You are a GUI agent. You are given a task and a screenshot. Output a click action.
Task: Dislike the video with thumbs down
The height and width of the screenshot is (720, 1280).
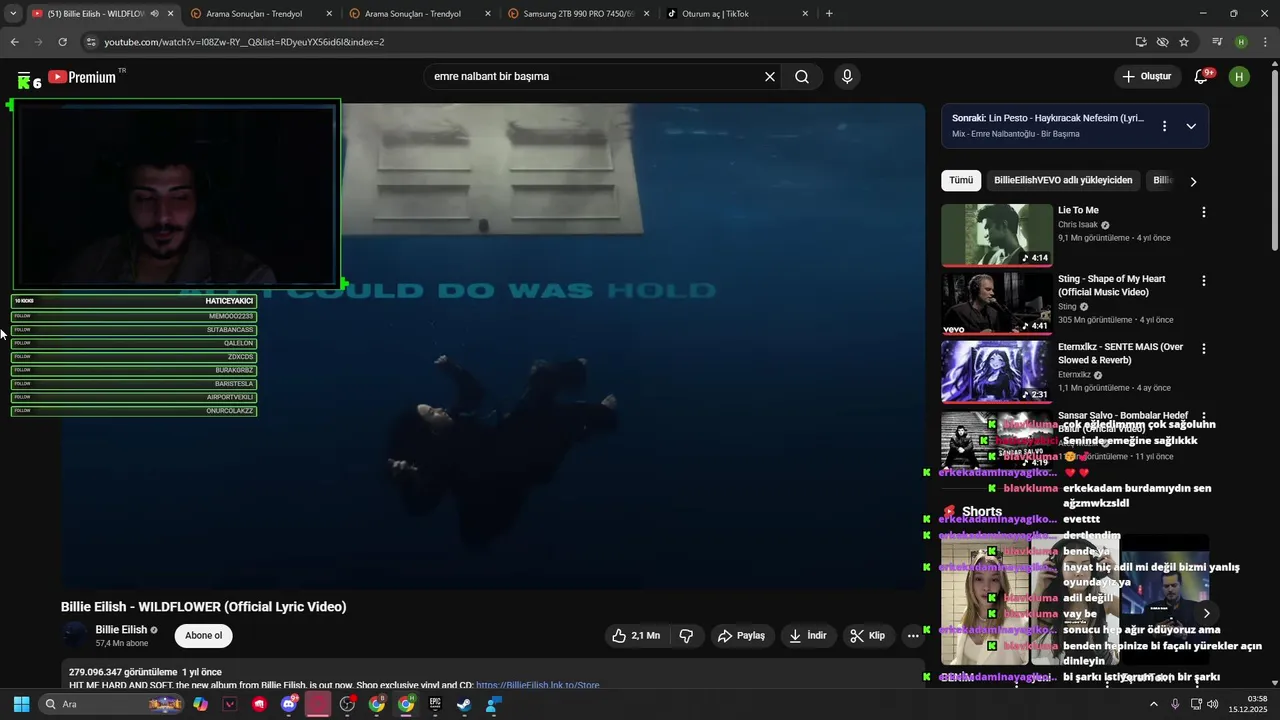click(x=686, y=636)
